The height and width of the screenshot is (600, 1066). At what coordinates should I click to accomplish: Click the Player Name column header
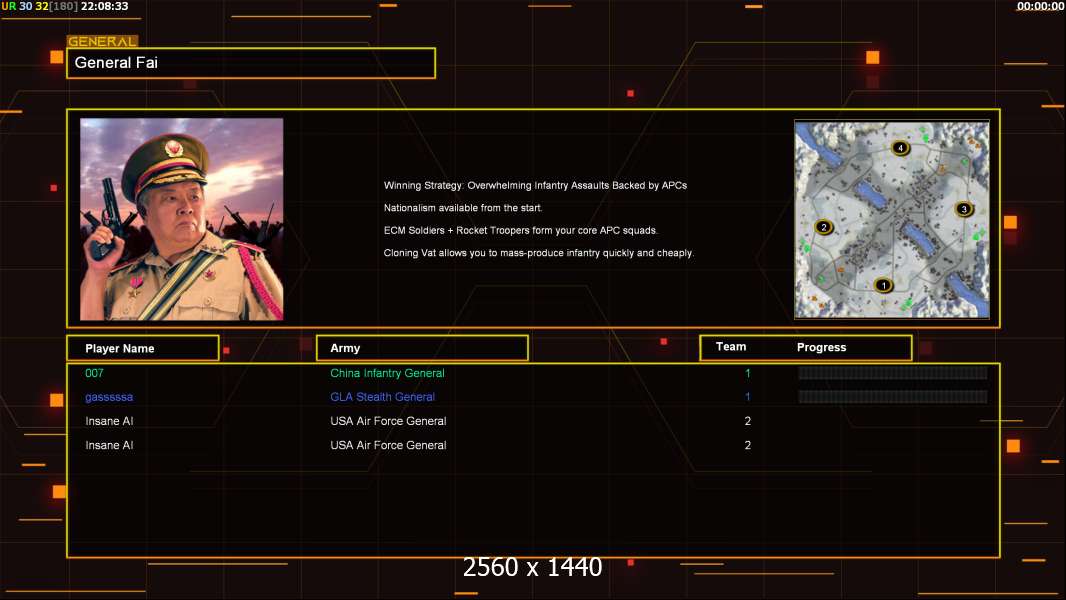coord(143,348)
